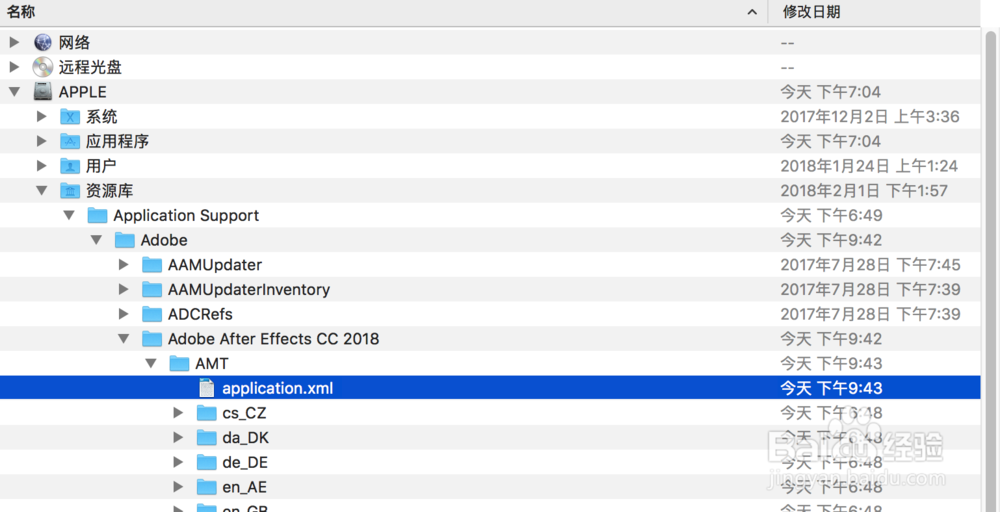Select the 远程光盘 label
1000x512 pixels.
click(90, 67)
